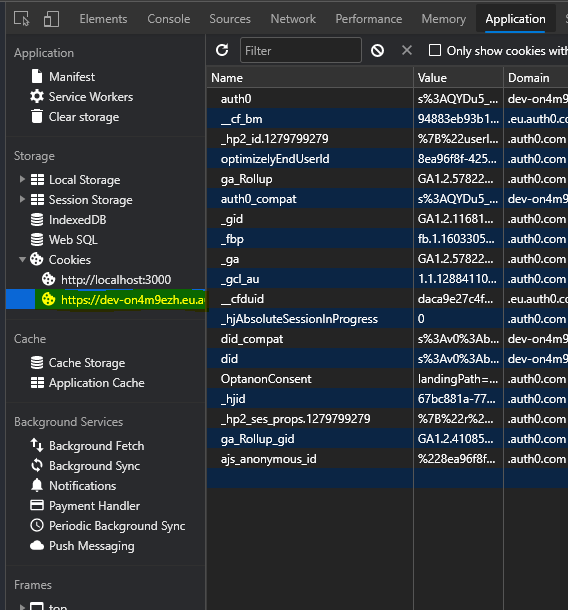The width and height of the screenshot is (568, 610).
Task: Click the landingPath= value cell
Action: pyautogui.click(x=458, y=379)
